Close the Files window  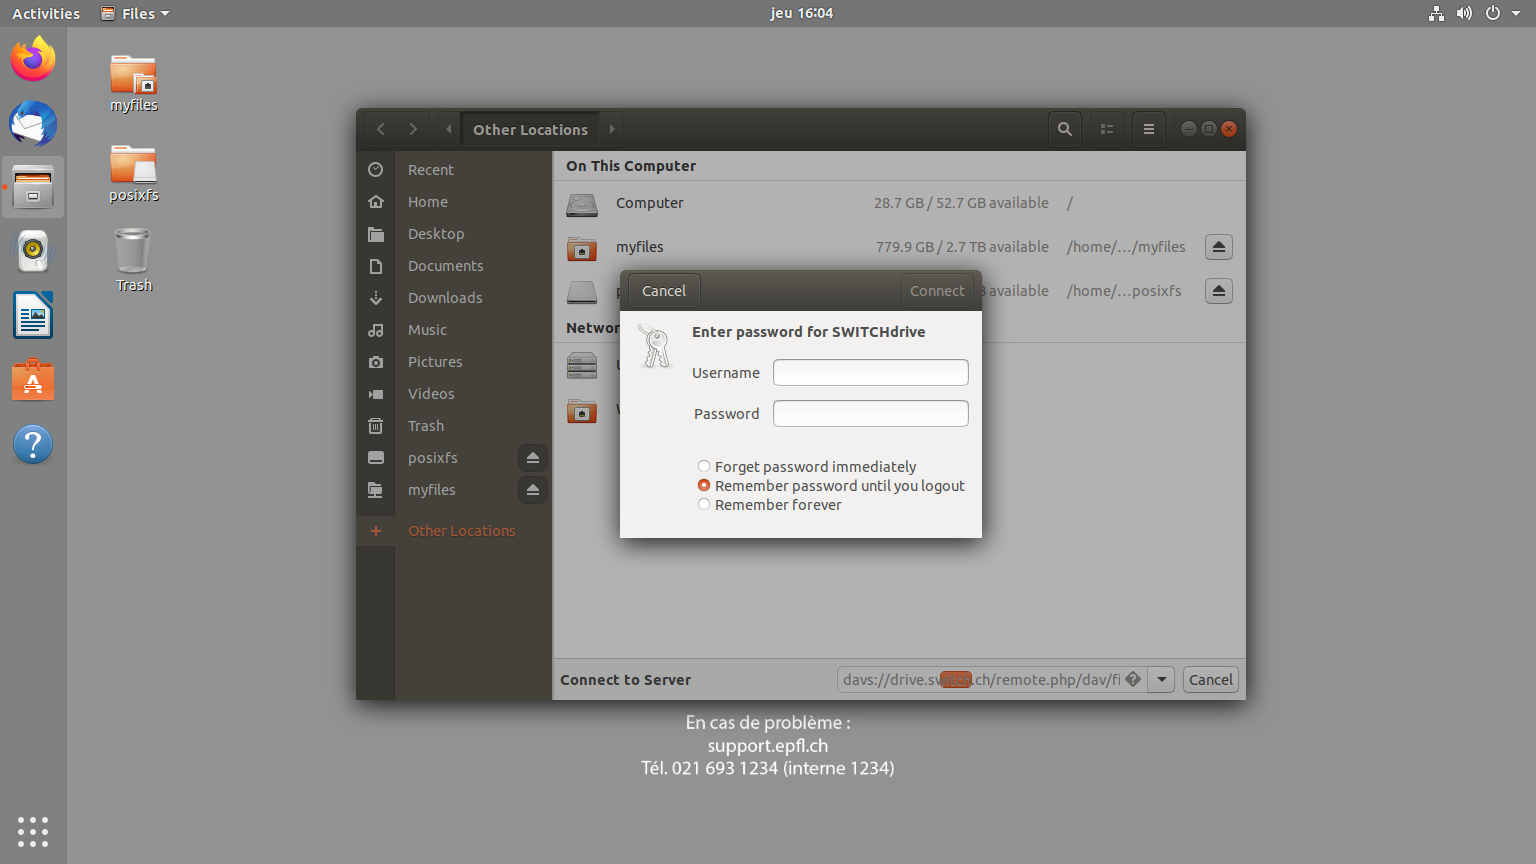tap(1229, 129)
